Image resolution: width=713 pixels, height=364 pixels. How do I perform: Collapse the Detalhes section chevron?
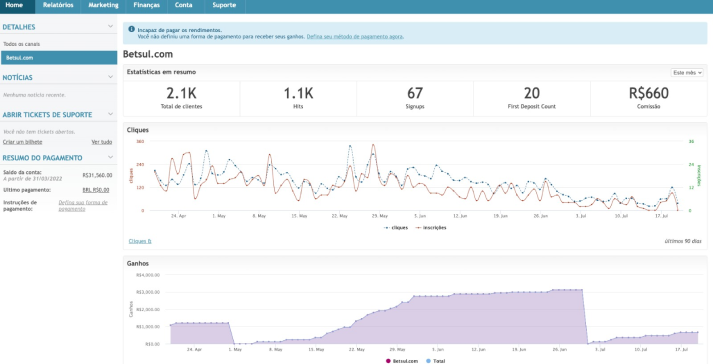(x=110, y=26)
